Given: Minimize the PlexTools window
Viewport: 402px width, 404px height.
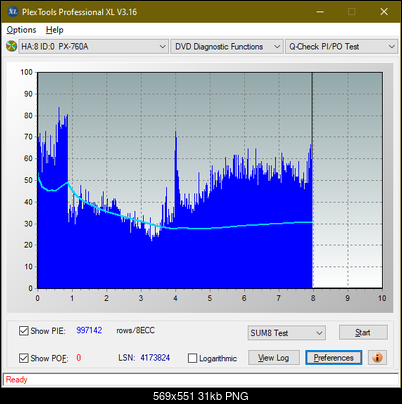Looking at the screenshot, I should (320, 12).
